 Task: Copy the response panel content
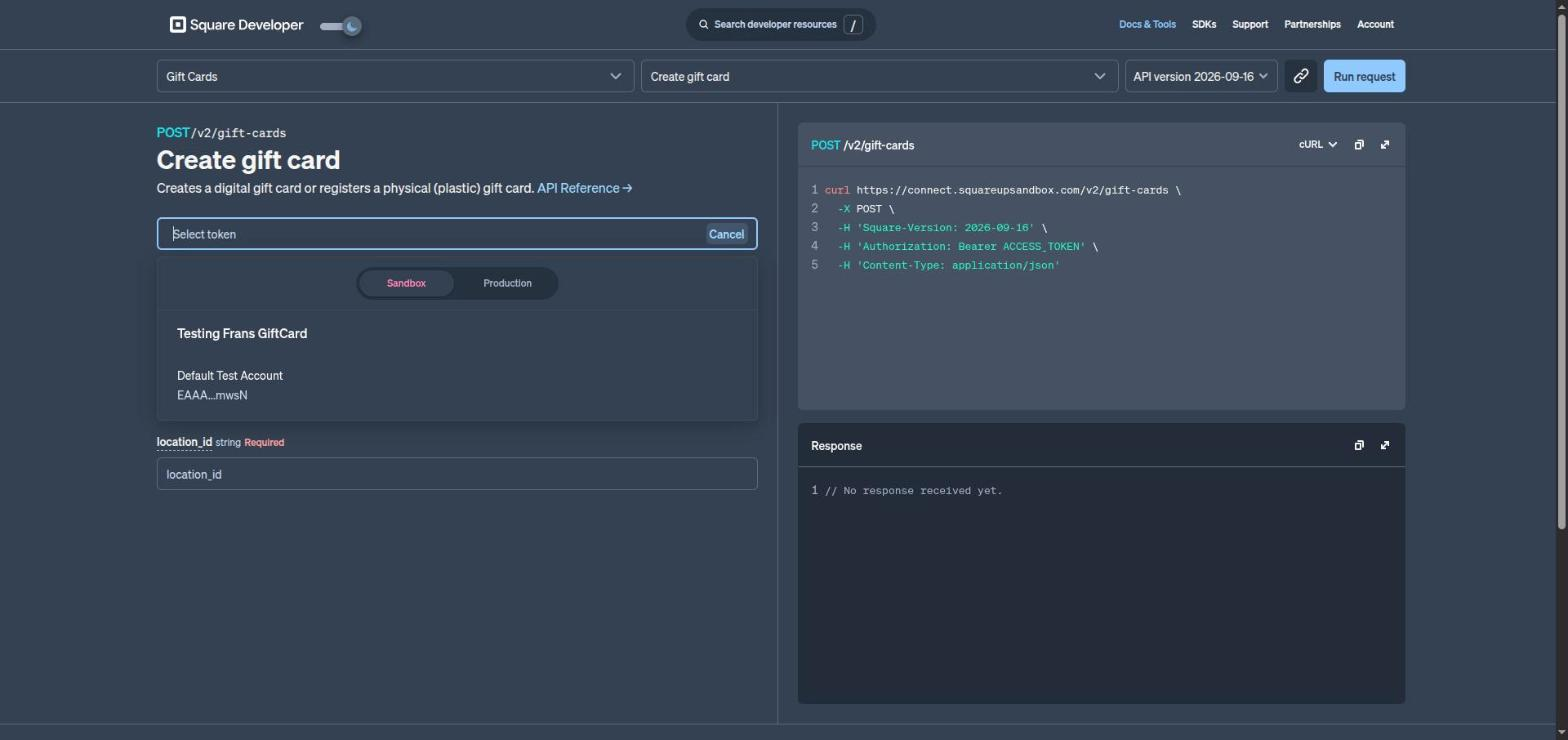[1359, 446]
